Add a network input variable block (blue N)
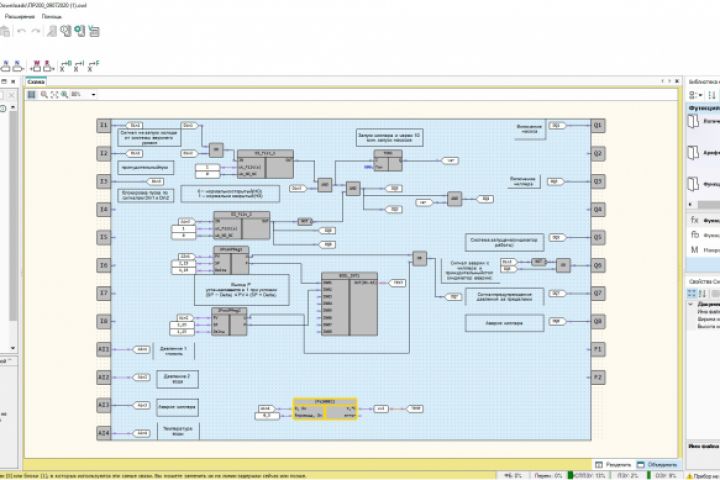This screenshot has height=480, width=720. (6, 66)
